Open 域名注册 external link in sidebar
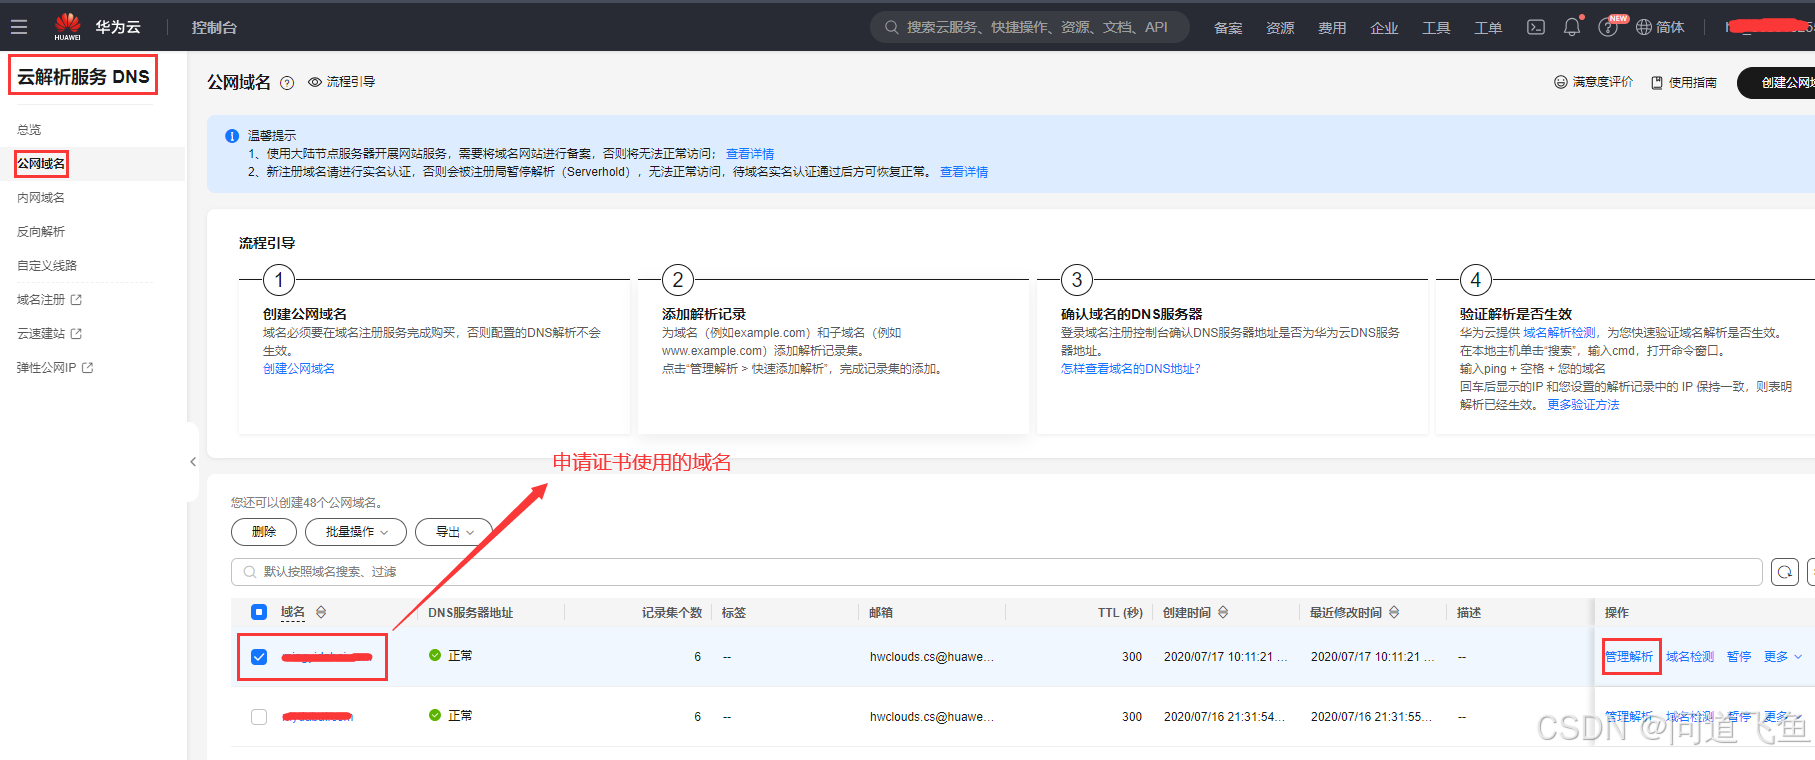 49,300
